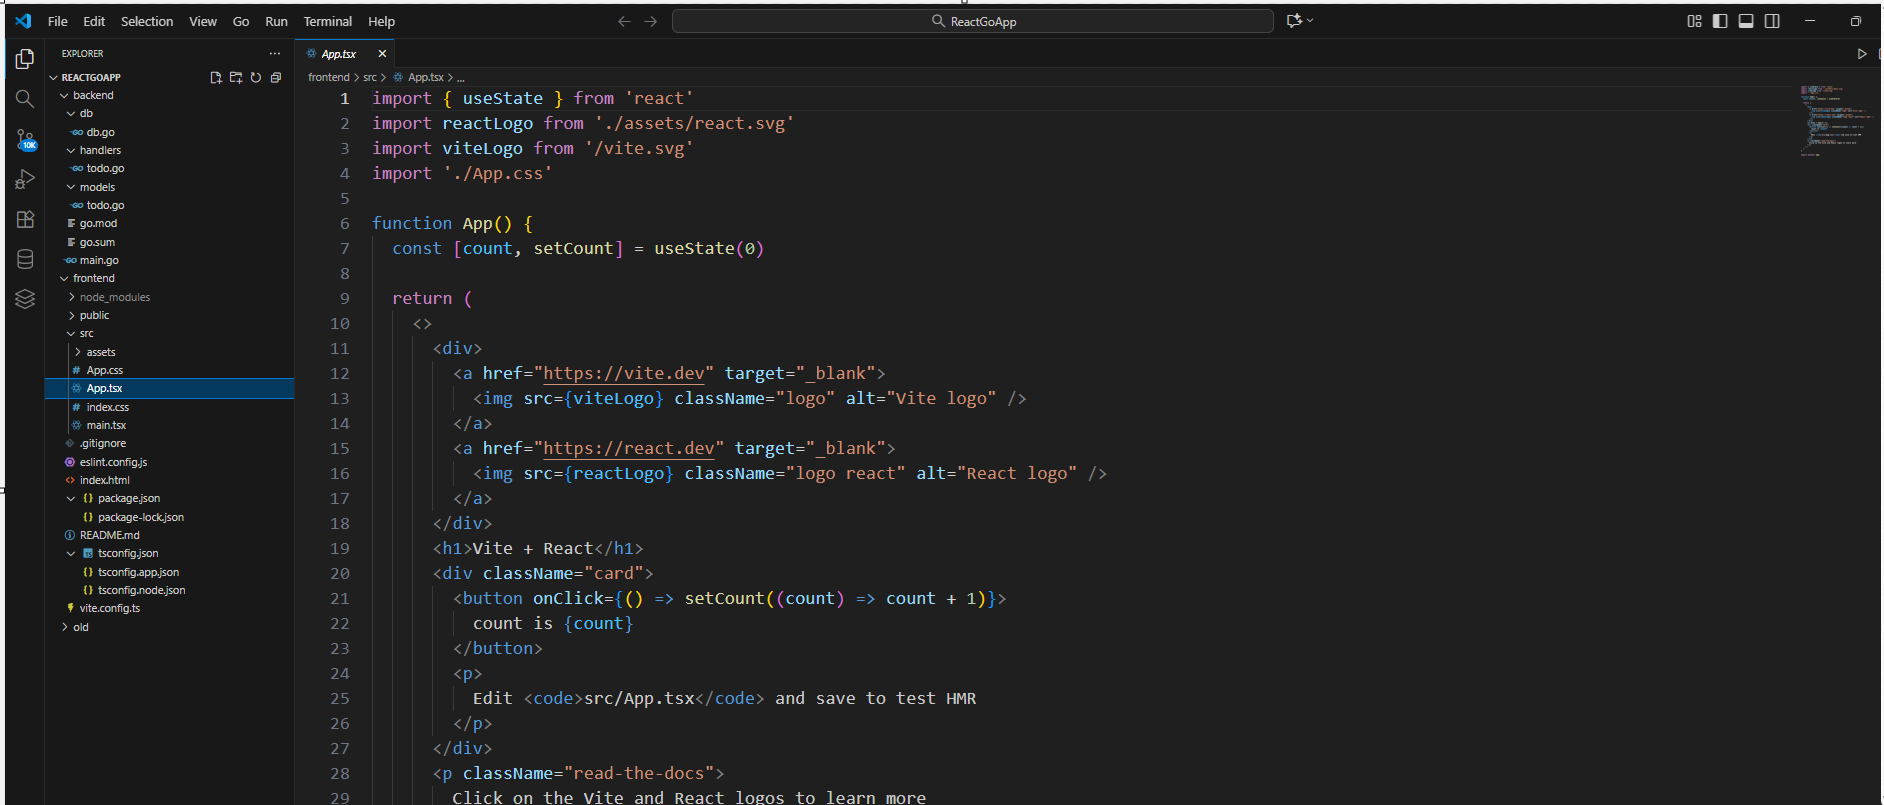Open the database cylinder view in activity bar
Image resolution: width=1884 pixels, height=805 pixels.
pyautogui.click(x=25, y=259)
